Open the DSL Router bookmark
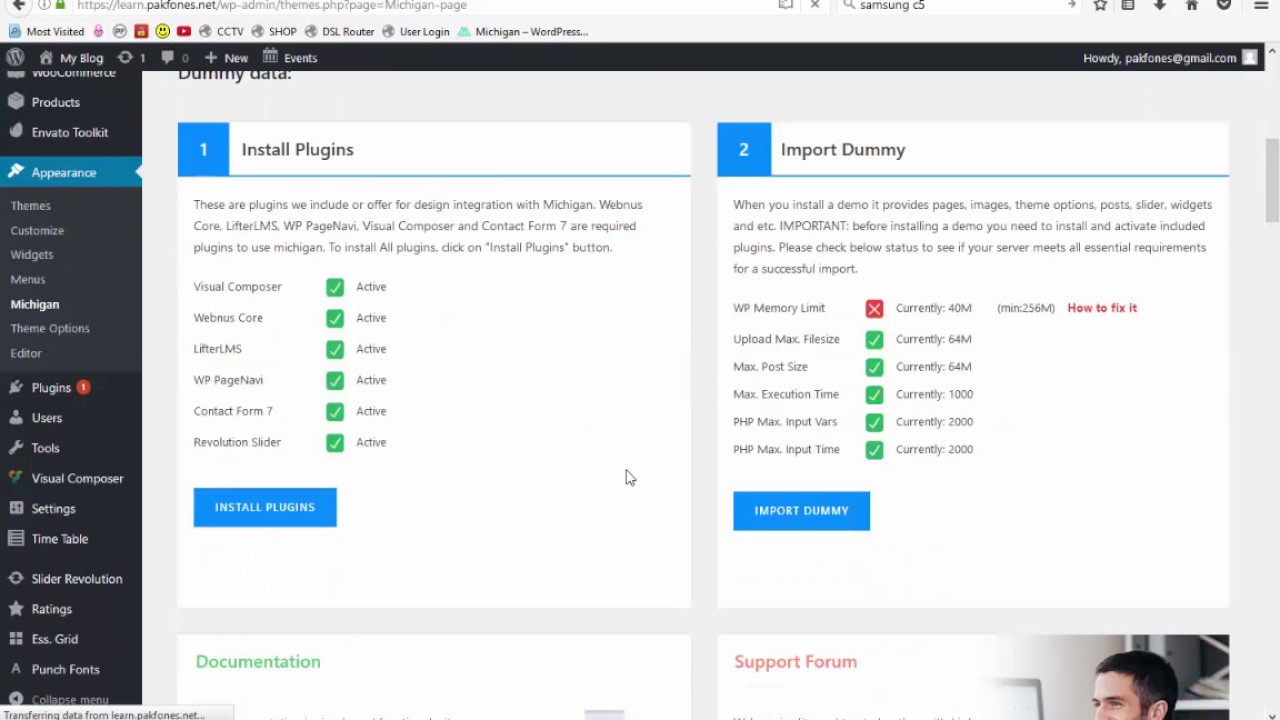The width and height of the screenshot is (1280, 720). (339, 31)
